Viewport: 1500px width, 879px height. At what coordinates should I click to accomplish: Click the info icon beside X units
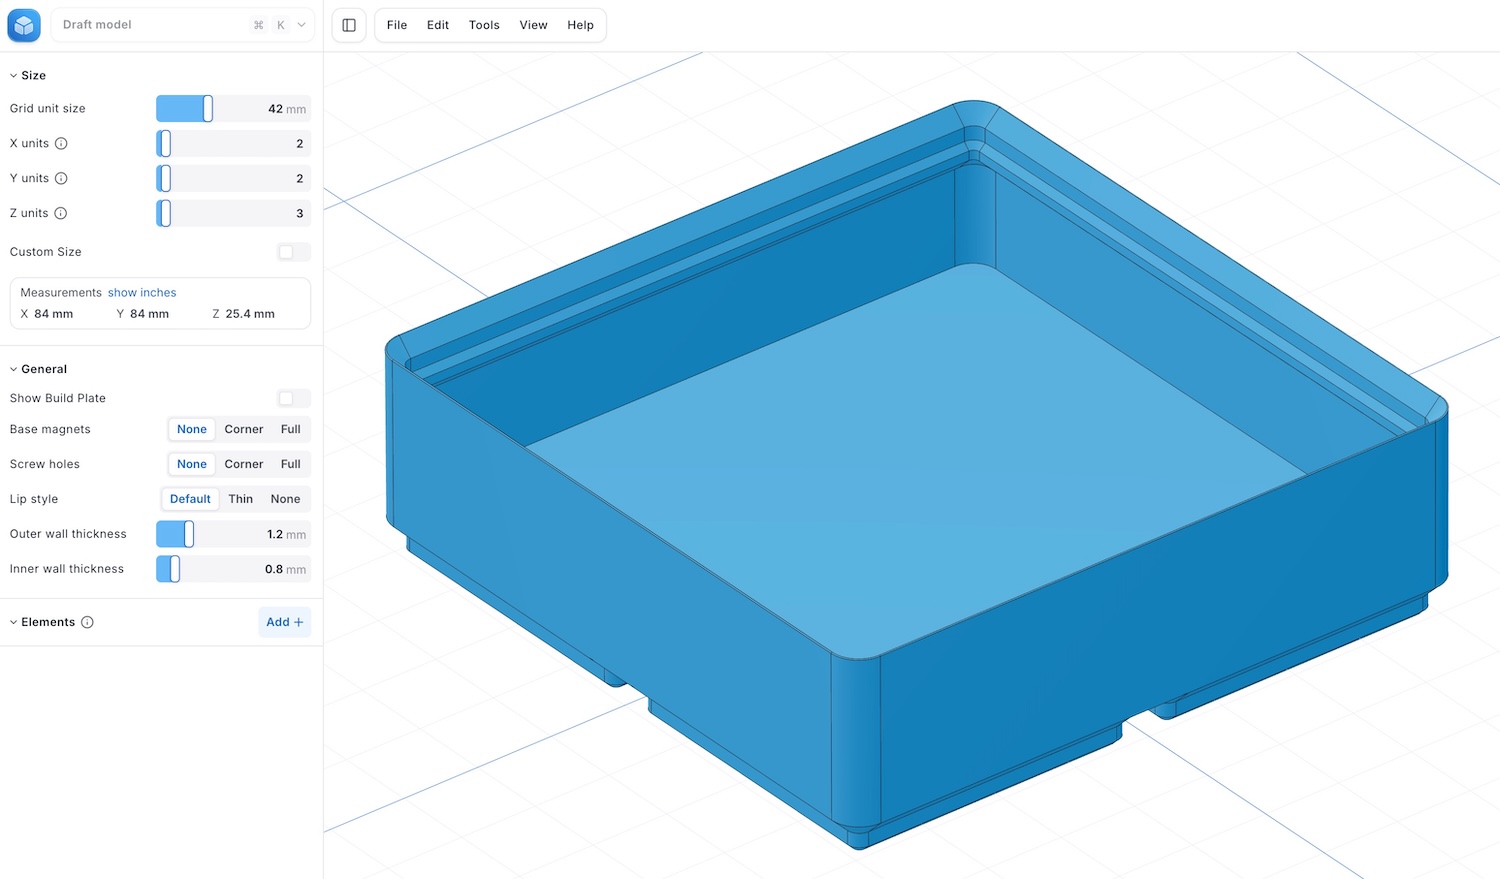tap(61, 143)
